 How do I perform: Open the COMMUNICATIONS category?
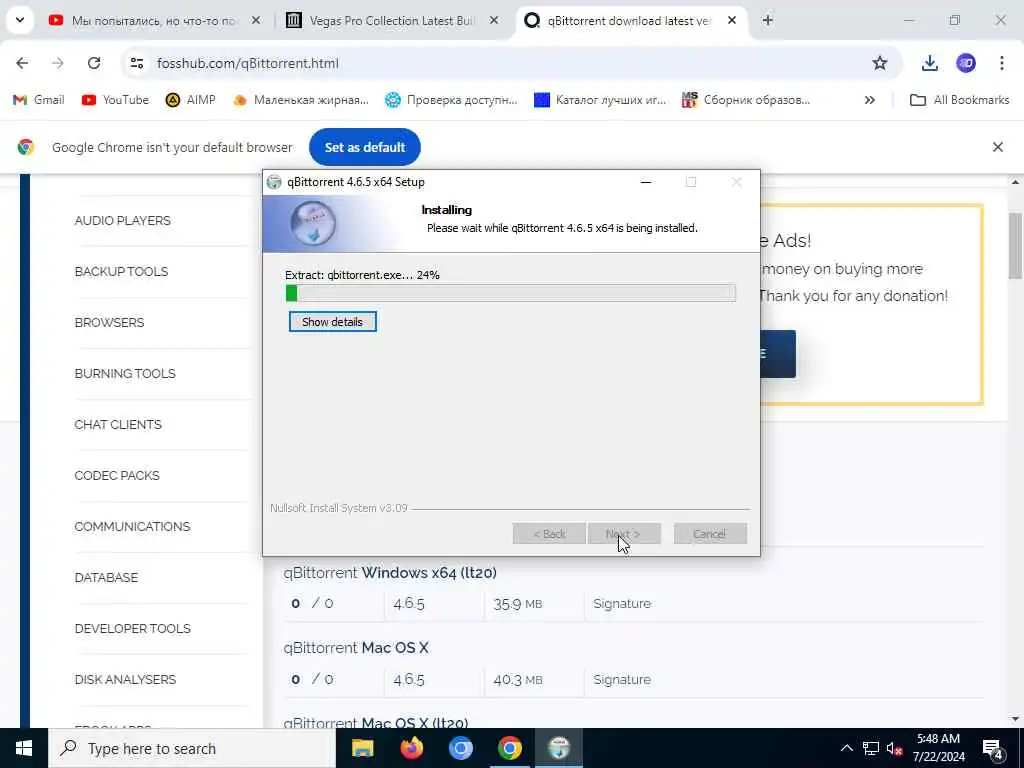[x=132, y=526]
